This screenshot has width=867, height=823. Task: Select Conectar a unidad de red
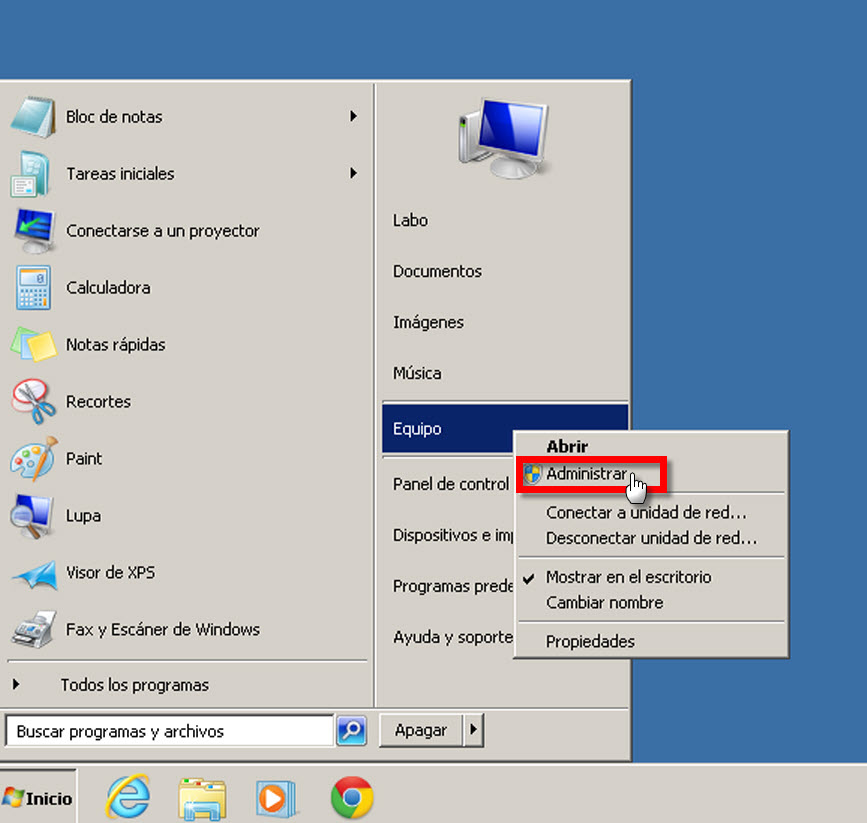(646, 513)
